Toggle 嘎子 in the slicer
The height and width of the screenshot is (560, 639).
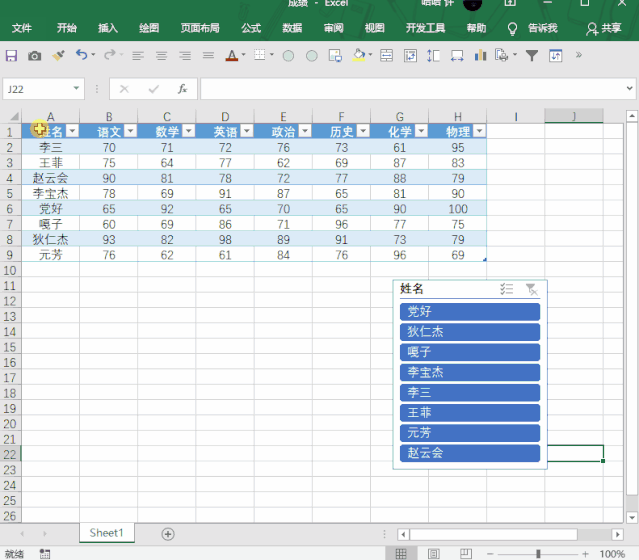(470, 352)
